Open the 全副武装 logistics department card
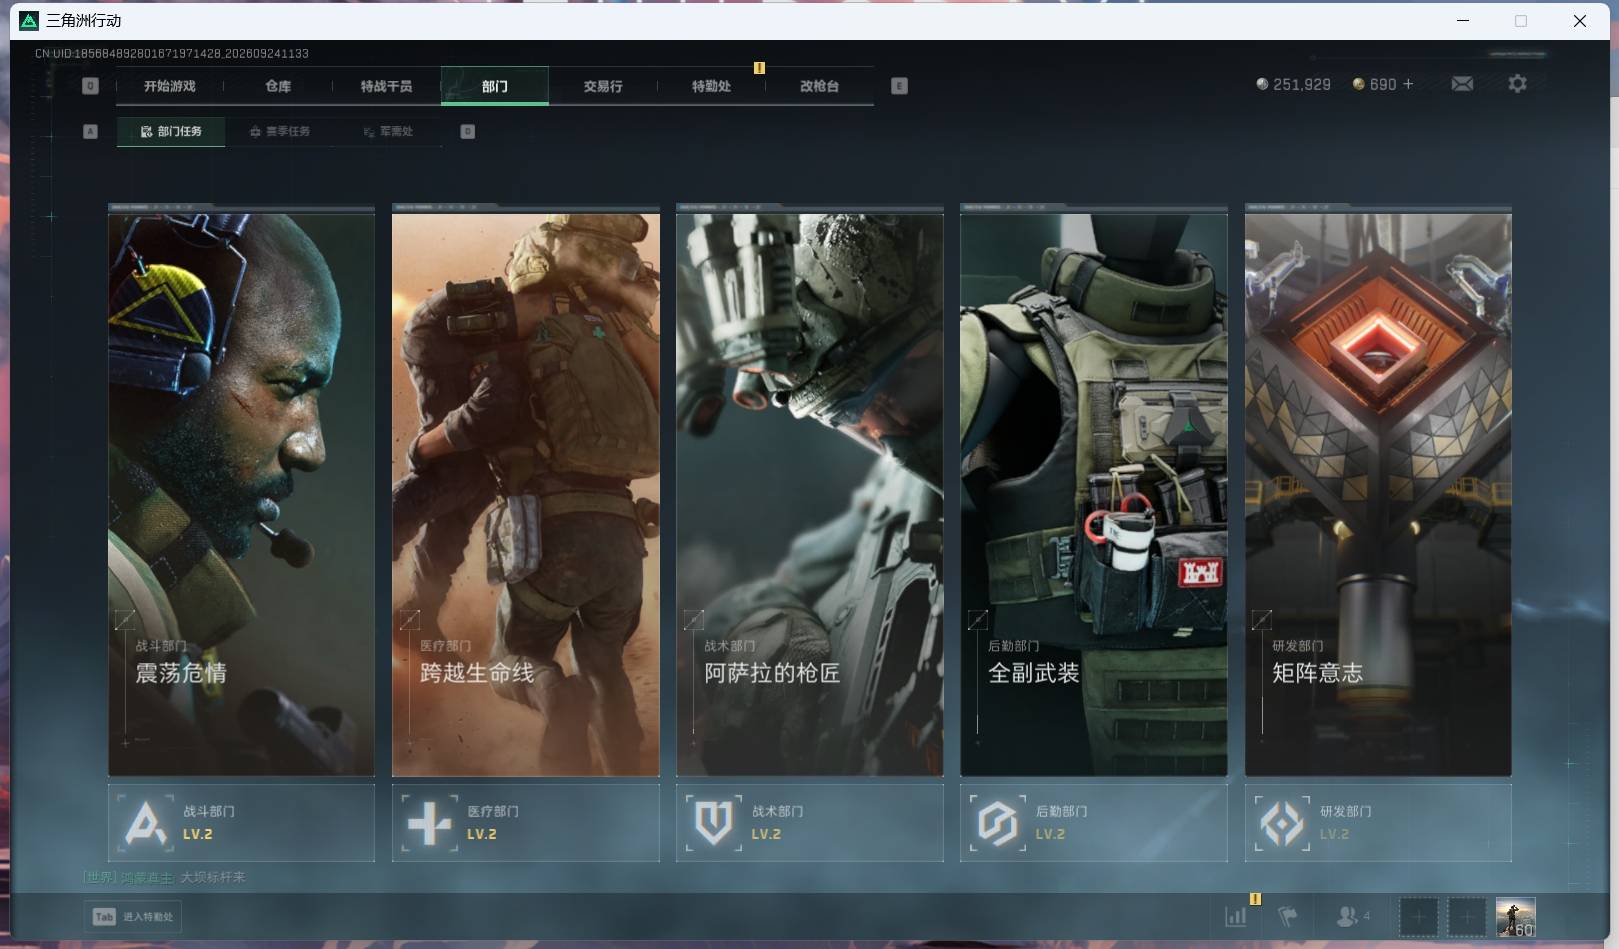The image size is (1619, 949). pos(1093,494)
